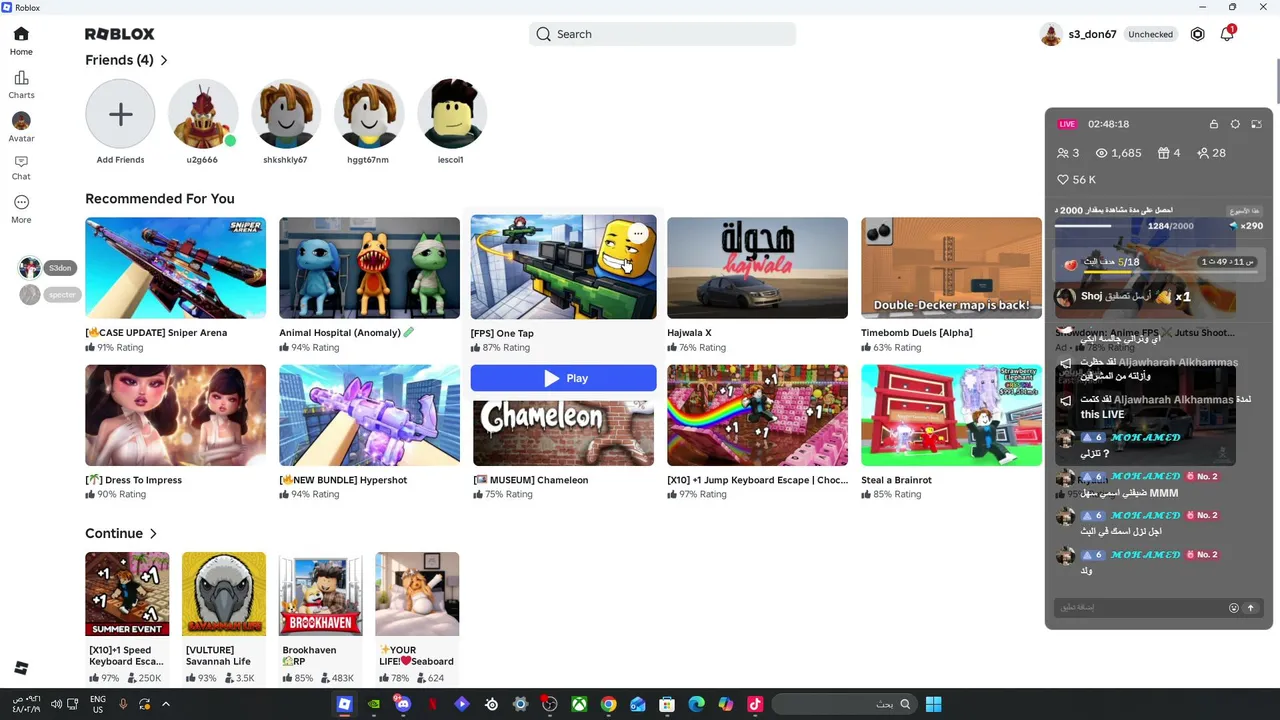Open the Hajwala X game thumbnail
1280x720 pixels.
click(x=757, y=268)
